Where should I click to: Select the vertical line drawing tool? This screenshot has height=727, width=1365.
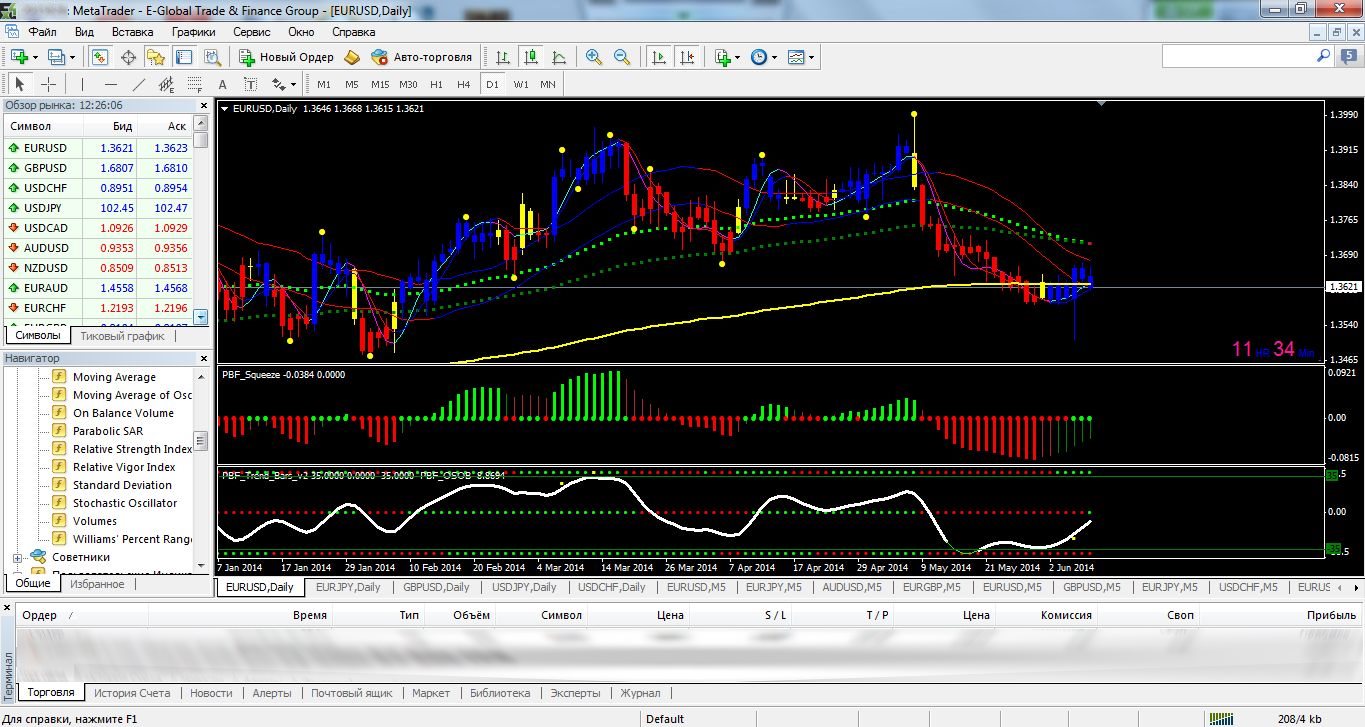83,84
